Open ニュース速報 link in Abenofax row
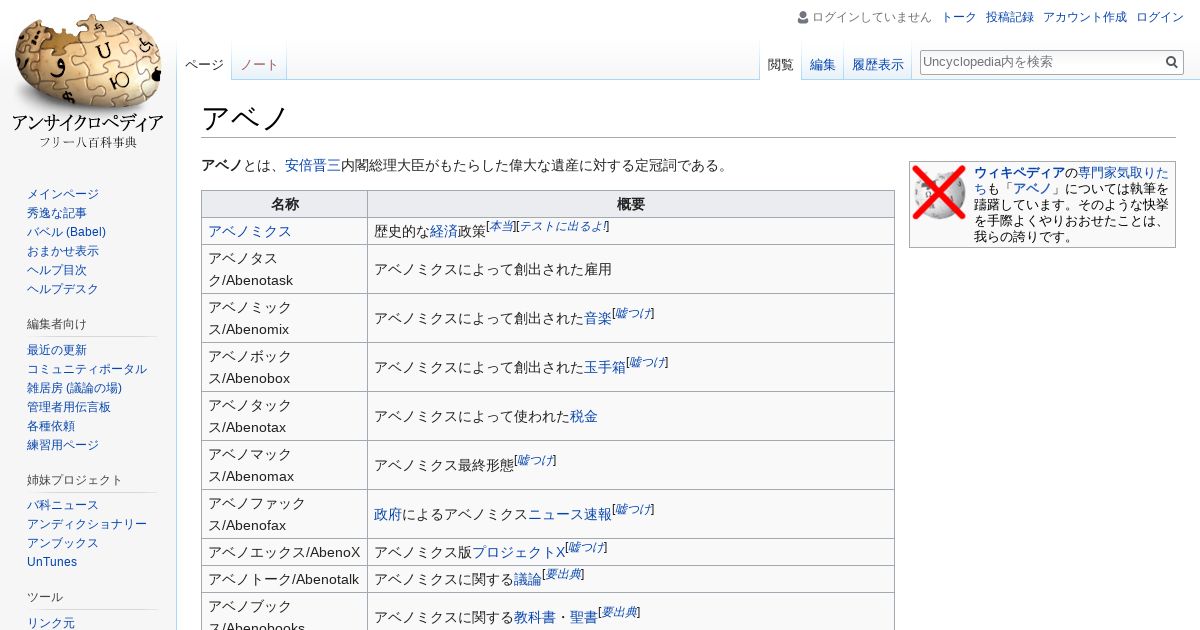 point(570,514)
